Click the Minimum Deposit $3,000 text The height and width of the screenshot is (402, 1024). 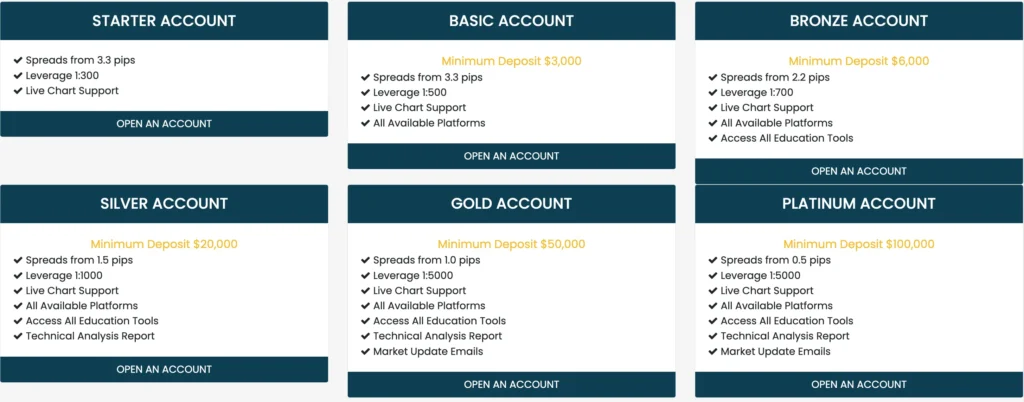click(x=511, y=61)
